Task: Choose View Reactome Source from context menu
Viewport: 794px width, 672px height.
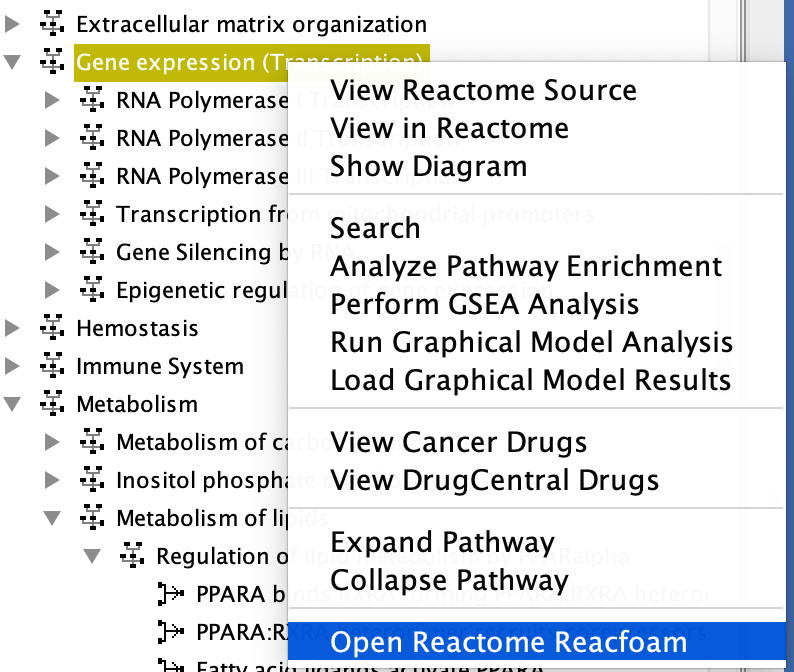Action: [537, 90]
